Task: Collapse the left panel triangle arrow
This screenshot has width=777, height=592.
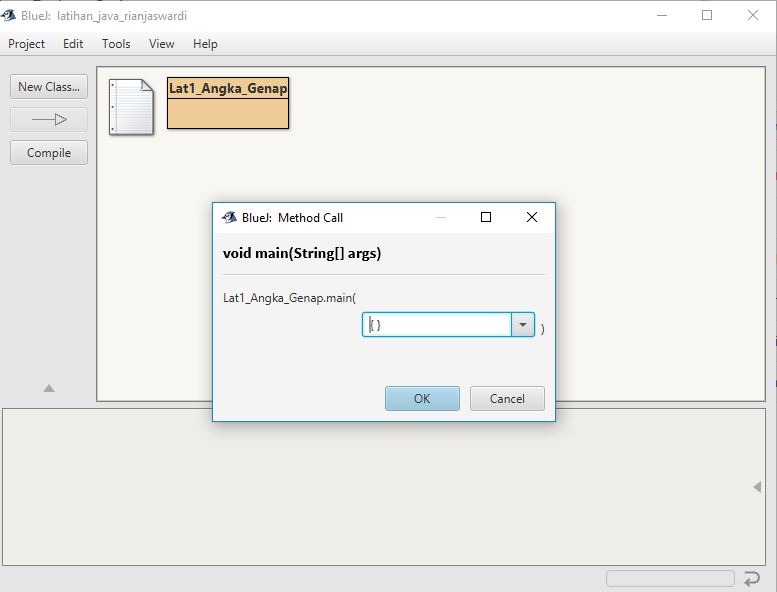Action: click(49, 388)
